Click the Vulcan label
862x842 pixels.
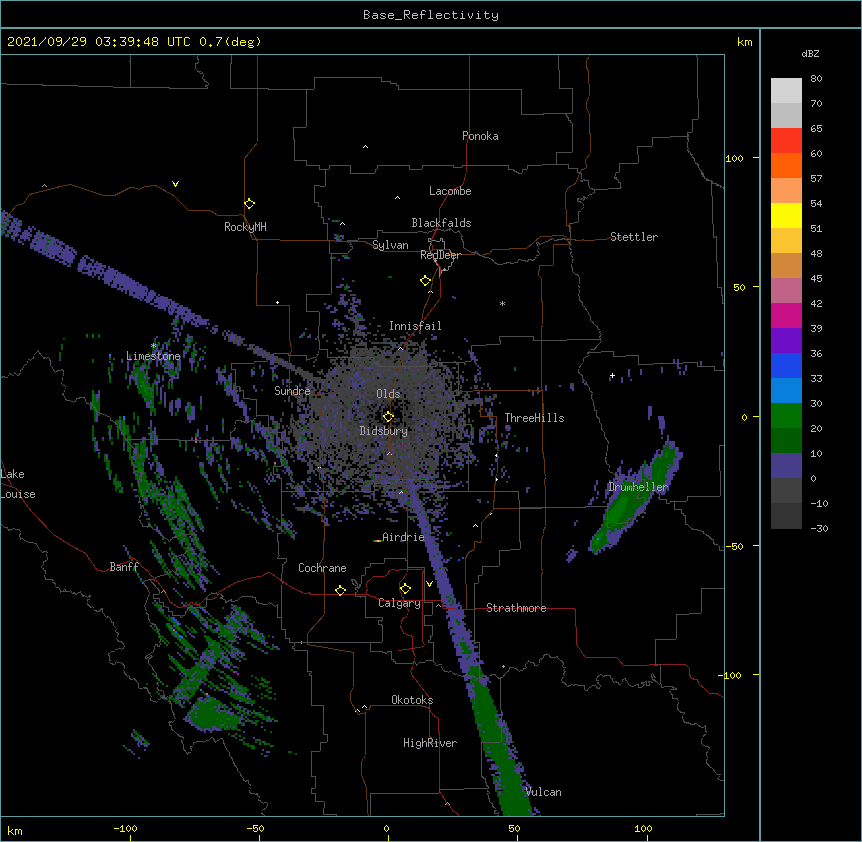coord(543,792)
